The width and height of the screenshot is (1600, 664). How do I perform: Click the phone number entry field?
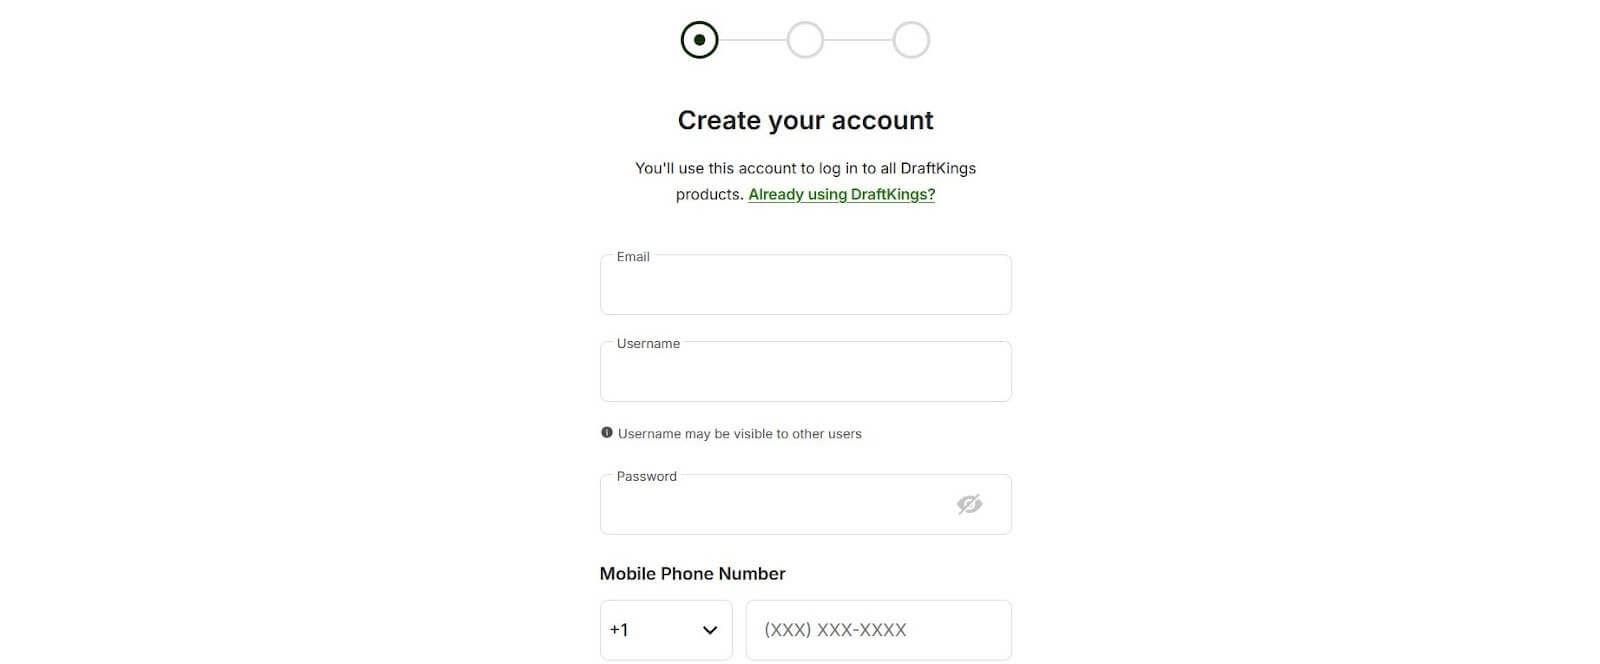pos(878,630)
